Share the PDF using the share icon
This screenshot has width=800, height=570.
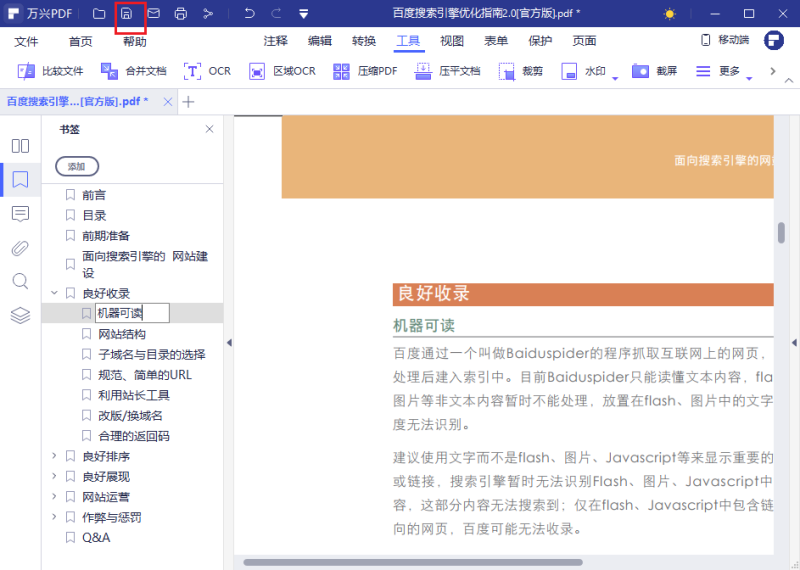point(208,14)
